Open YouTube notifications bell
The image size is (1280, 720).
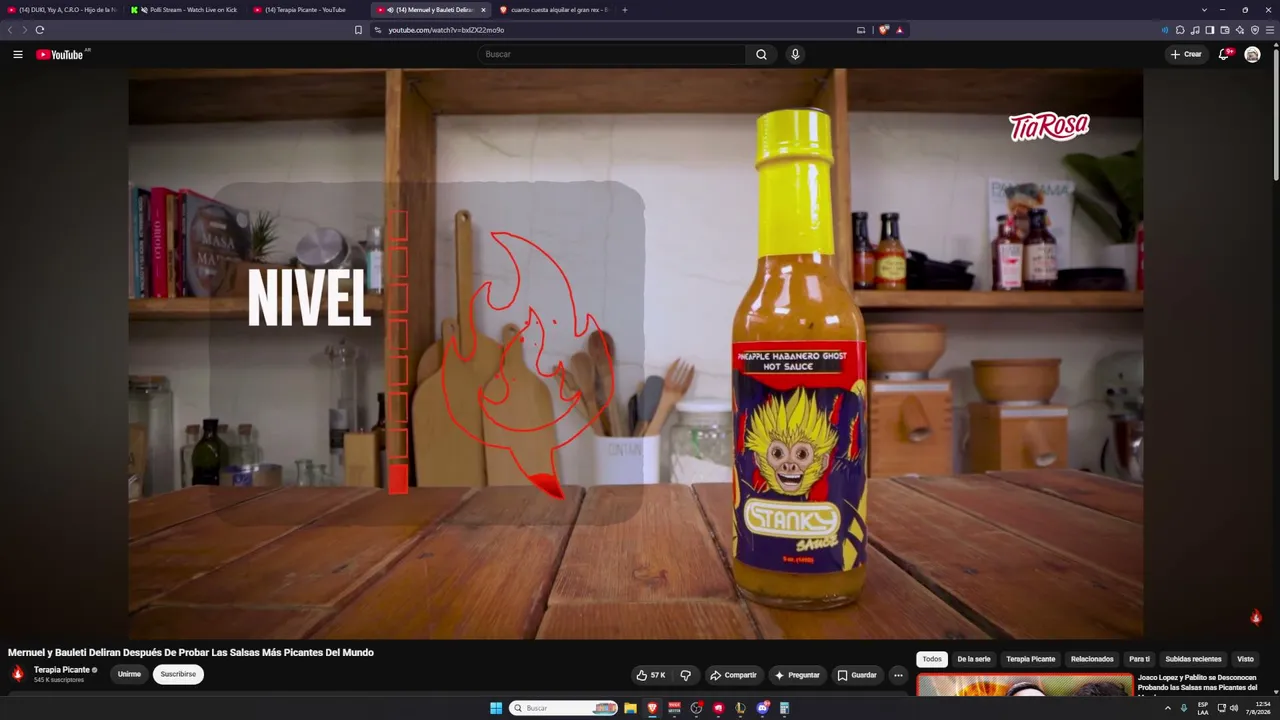pos(1223,54)
